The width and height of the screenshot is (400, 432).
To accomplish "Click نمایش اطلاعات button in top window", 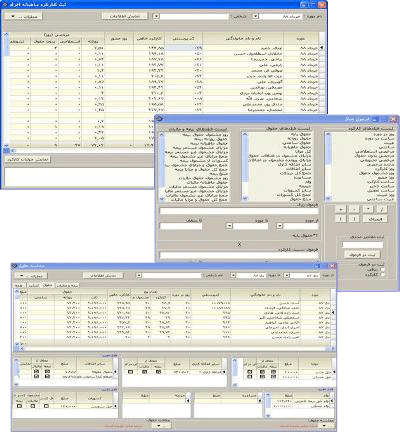I will coord(124,16).
